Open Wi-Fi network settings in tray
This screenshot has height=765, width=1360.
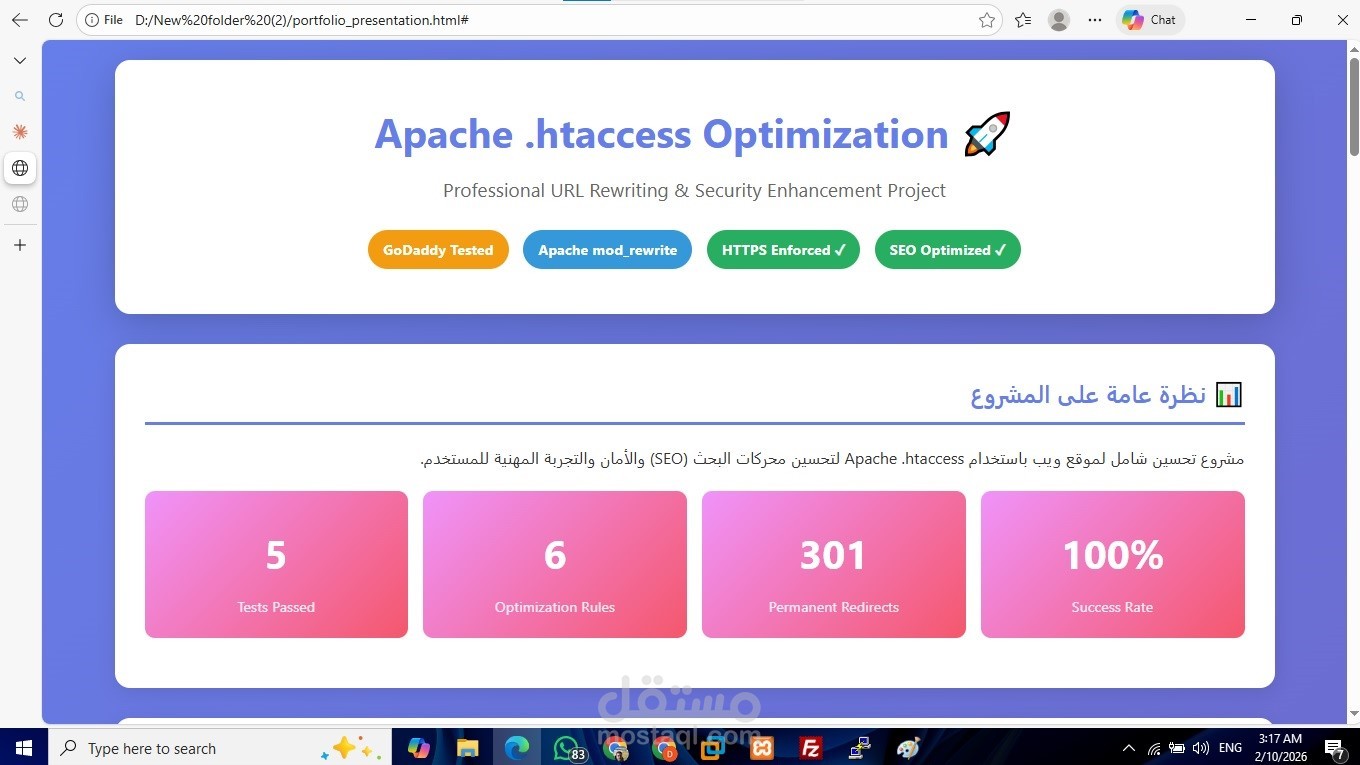click(1153, 748)
